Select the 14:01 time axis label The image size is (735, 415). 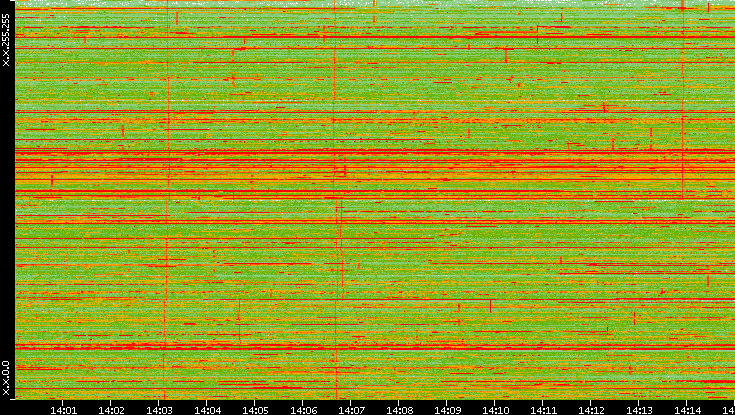63,410
